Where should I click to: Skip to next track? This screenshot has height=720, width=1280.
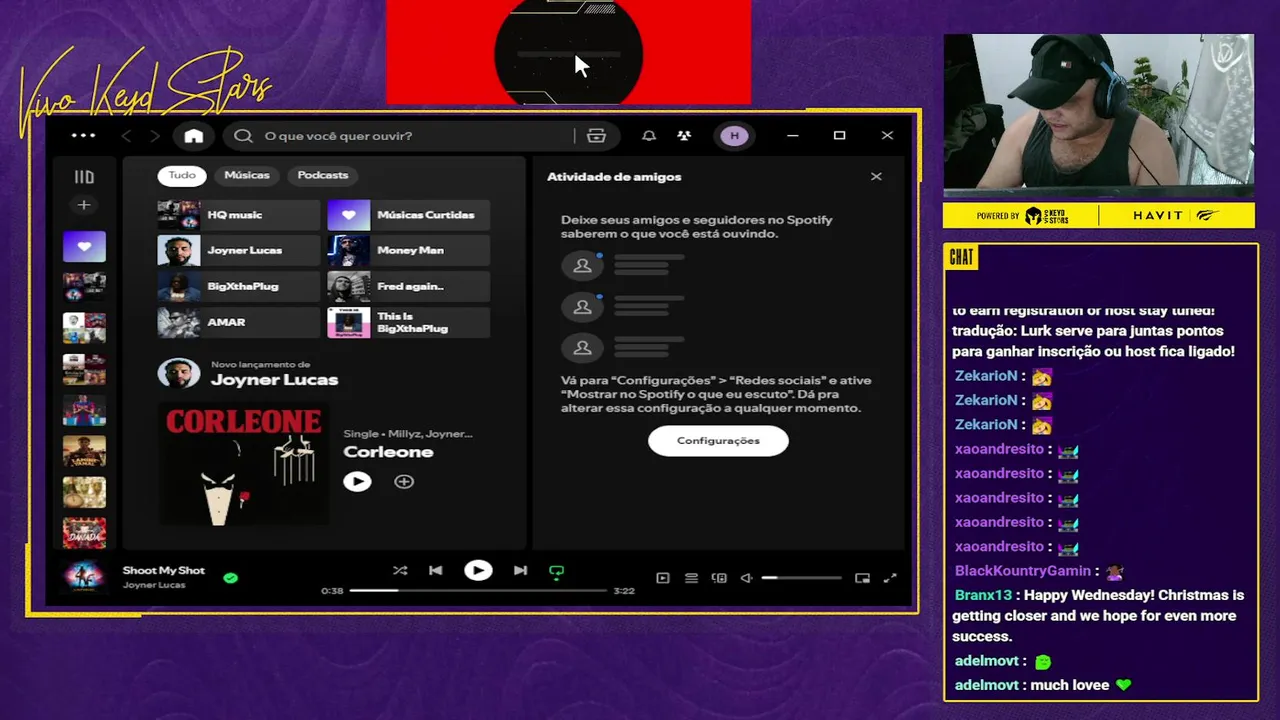(x=520, y=571)
